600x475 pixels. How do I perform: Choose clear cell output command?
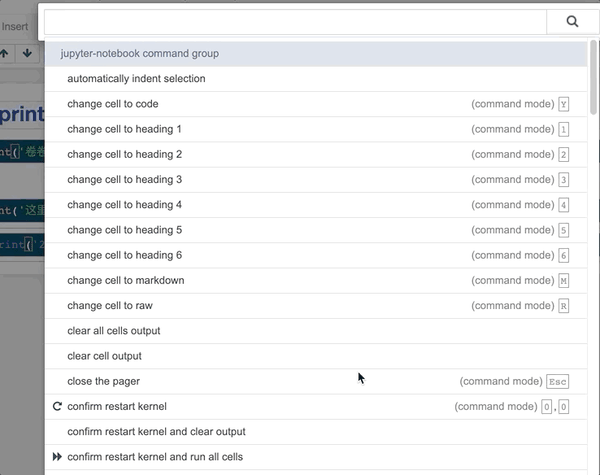click(x=105, y=356)
